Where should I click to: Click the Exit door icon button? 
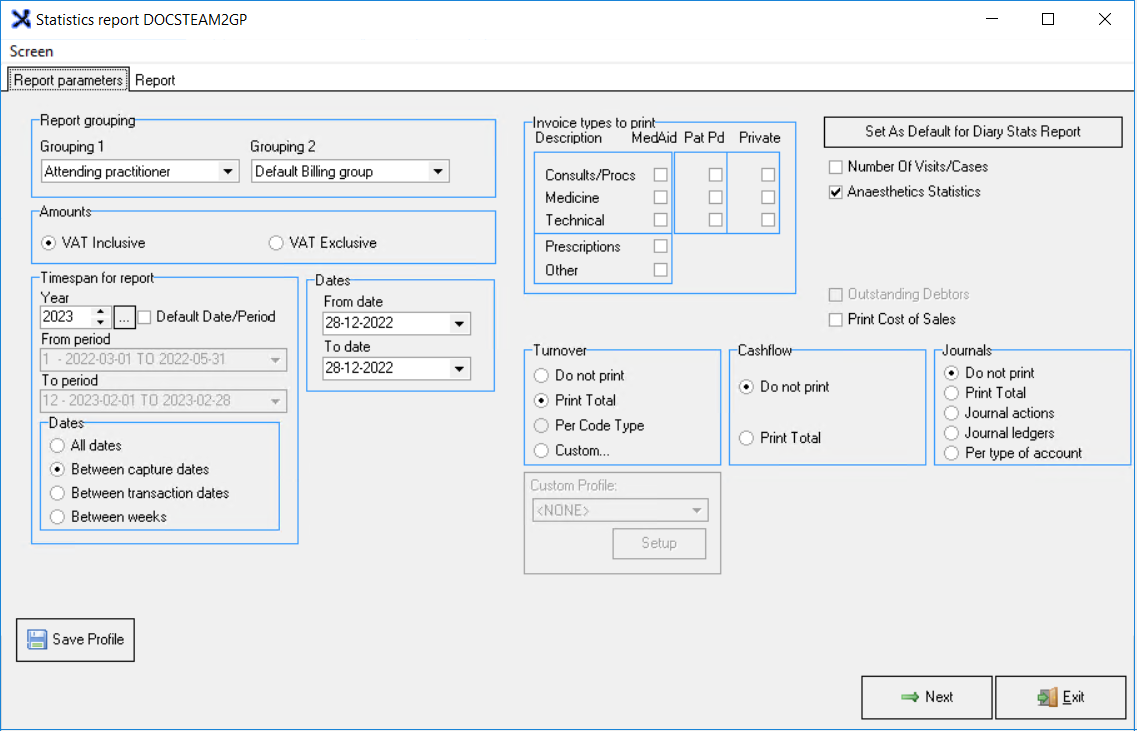pos(1060,697)
